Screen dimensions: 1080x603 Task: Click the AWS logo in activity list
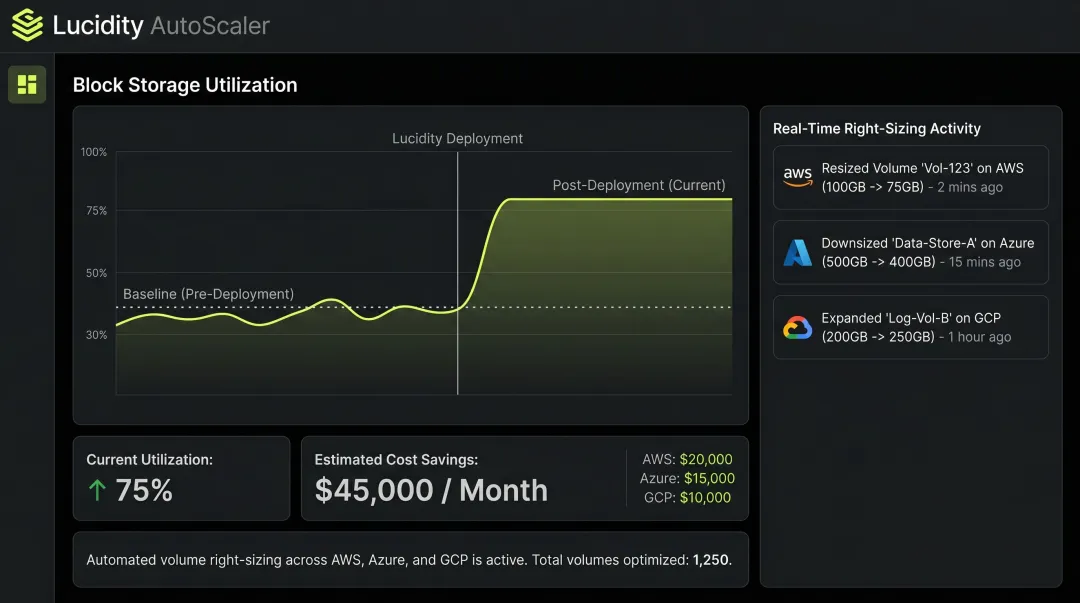click(x=798, y=177)
